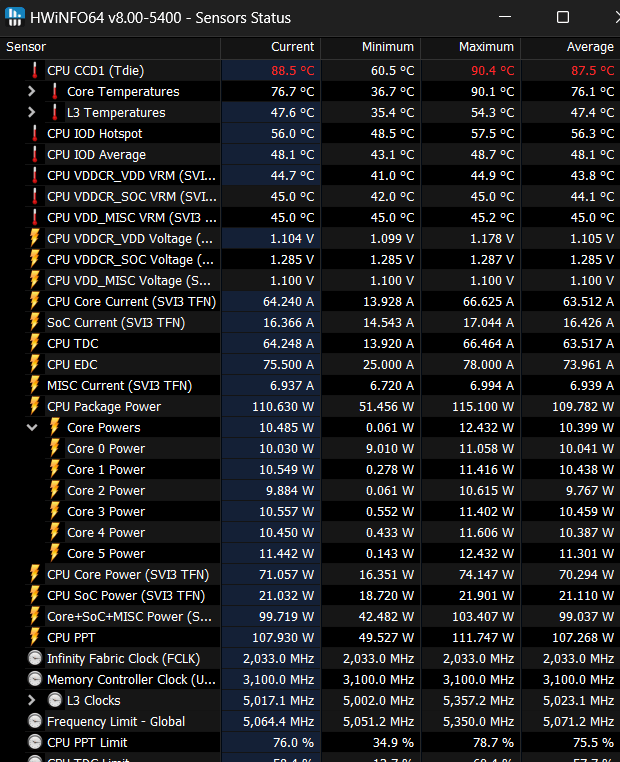Click thermometer icon beside CPU VDDCR_SOC VRM

tap(34, 196)
